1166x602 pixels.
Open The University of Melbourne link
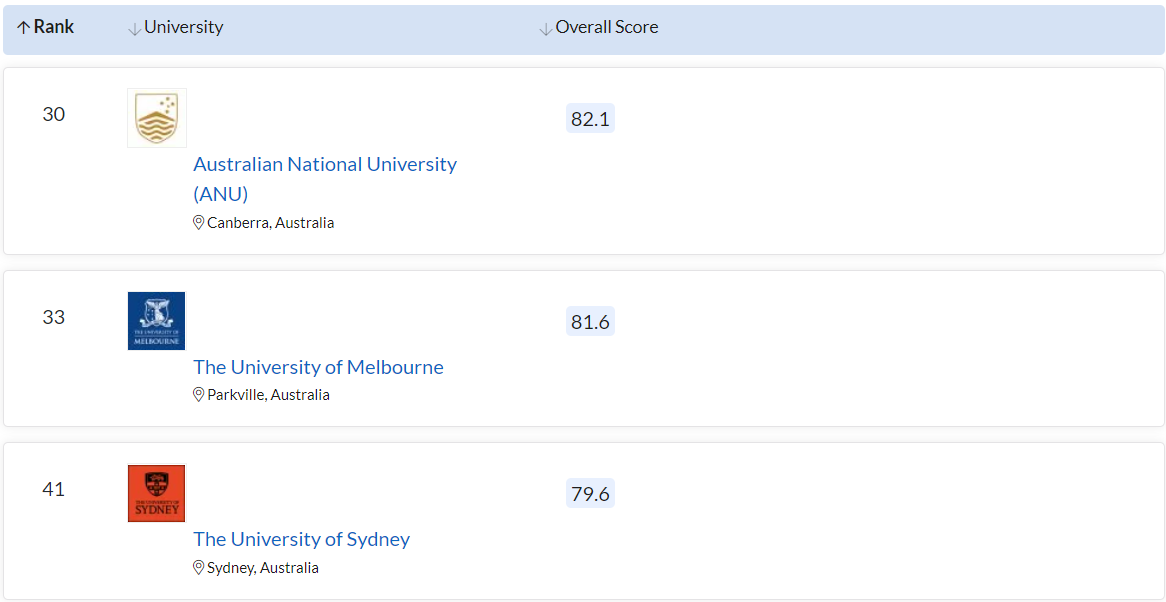(x=318, y=367)
